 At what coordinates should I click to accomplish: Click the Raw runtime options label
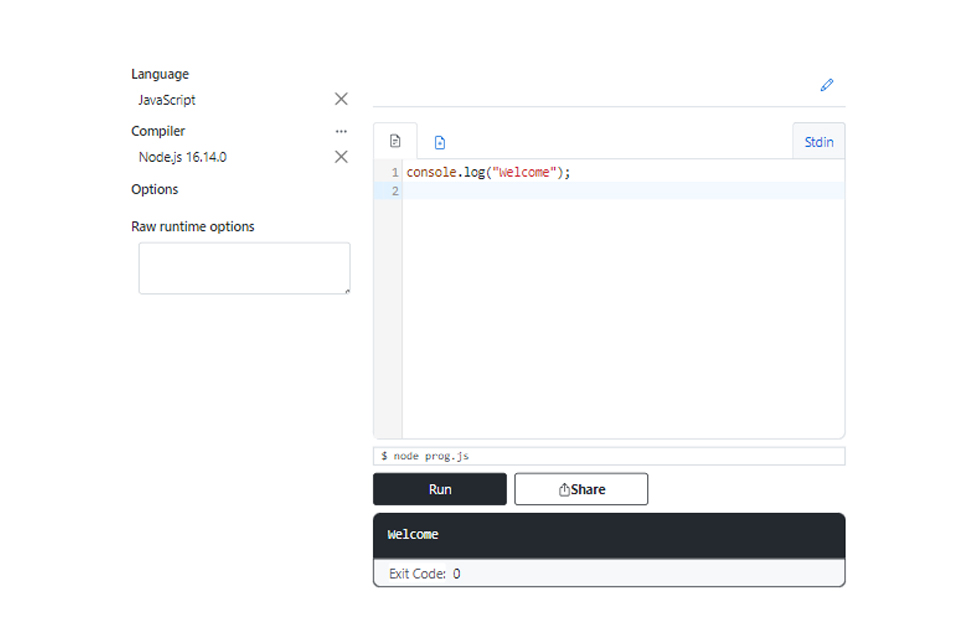click(193, 227)
